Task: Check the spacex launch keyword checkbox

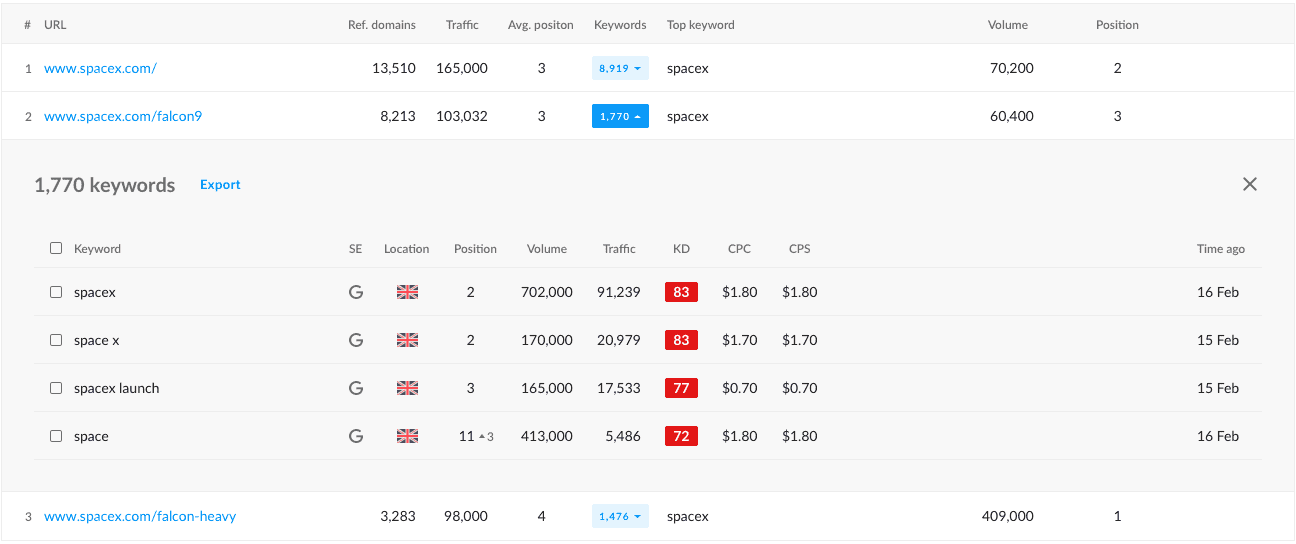Action: (56, 388)
